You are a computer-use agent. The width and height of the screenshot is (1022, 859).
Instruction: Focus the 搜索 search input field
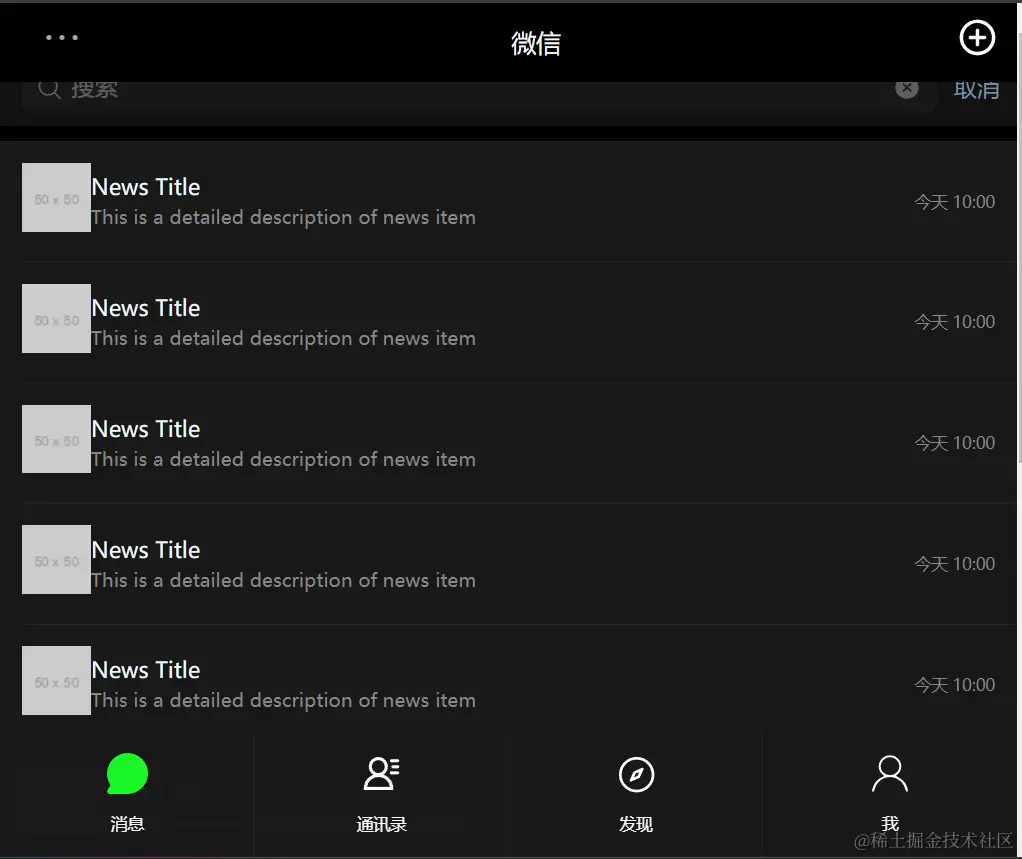click(479, 96)
